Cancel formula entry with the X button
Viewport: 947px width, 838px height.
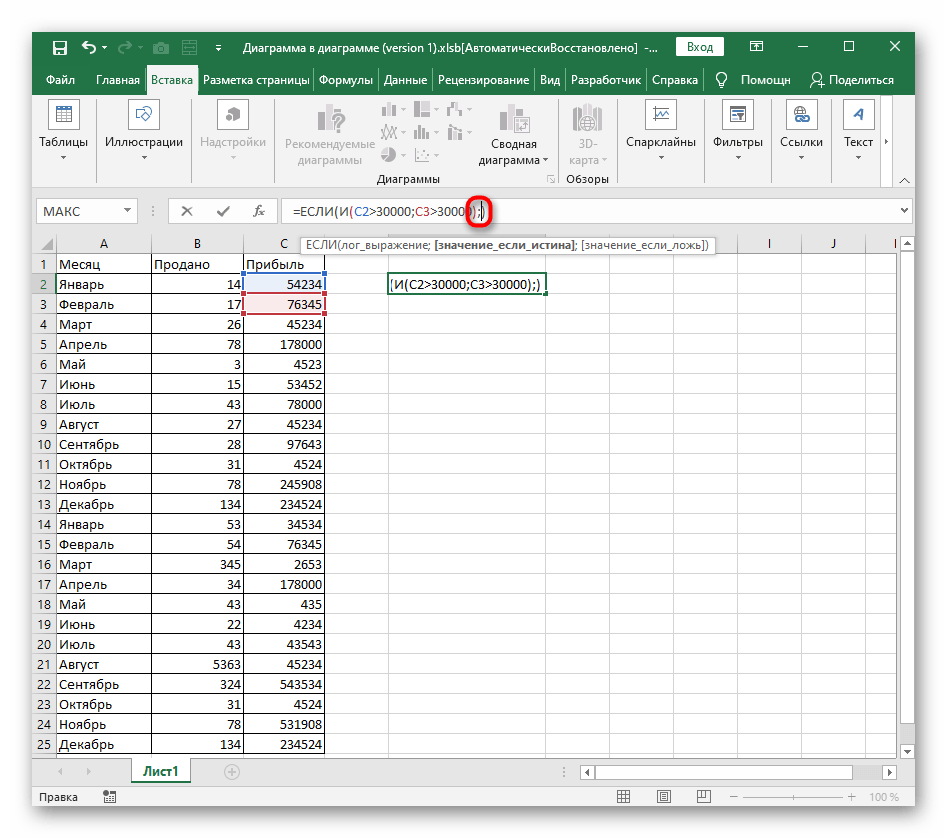point(187,211)
